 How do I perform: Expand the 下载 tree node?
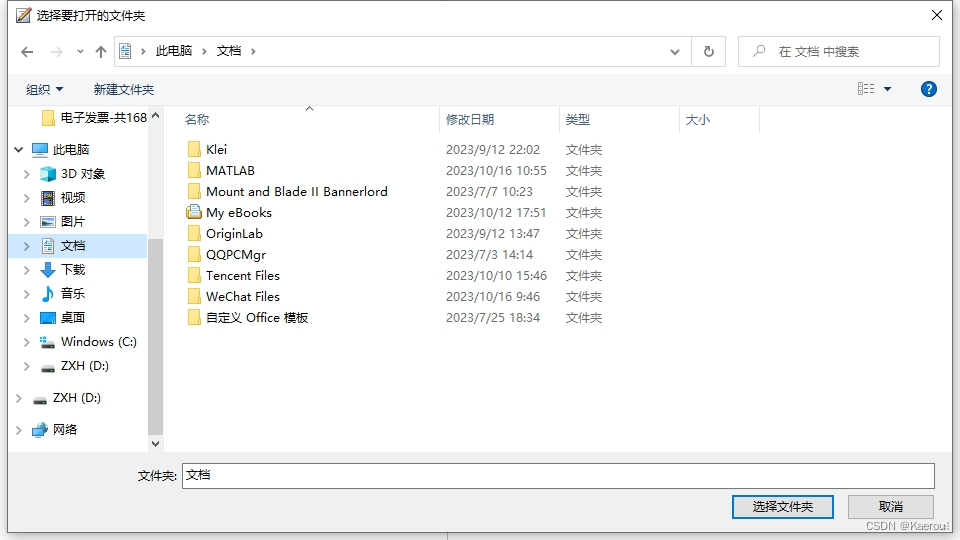coord(26,270)
